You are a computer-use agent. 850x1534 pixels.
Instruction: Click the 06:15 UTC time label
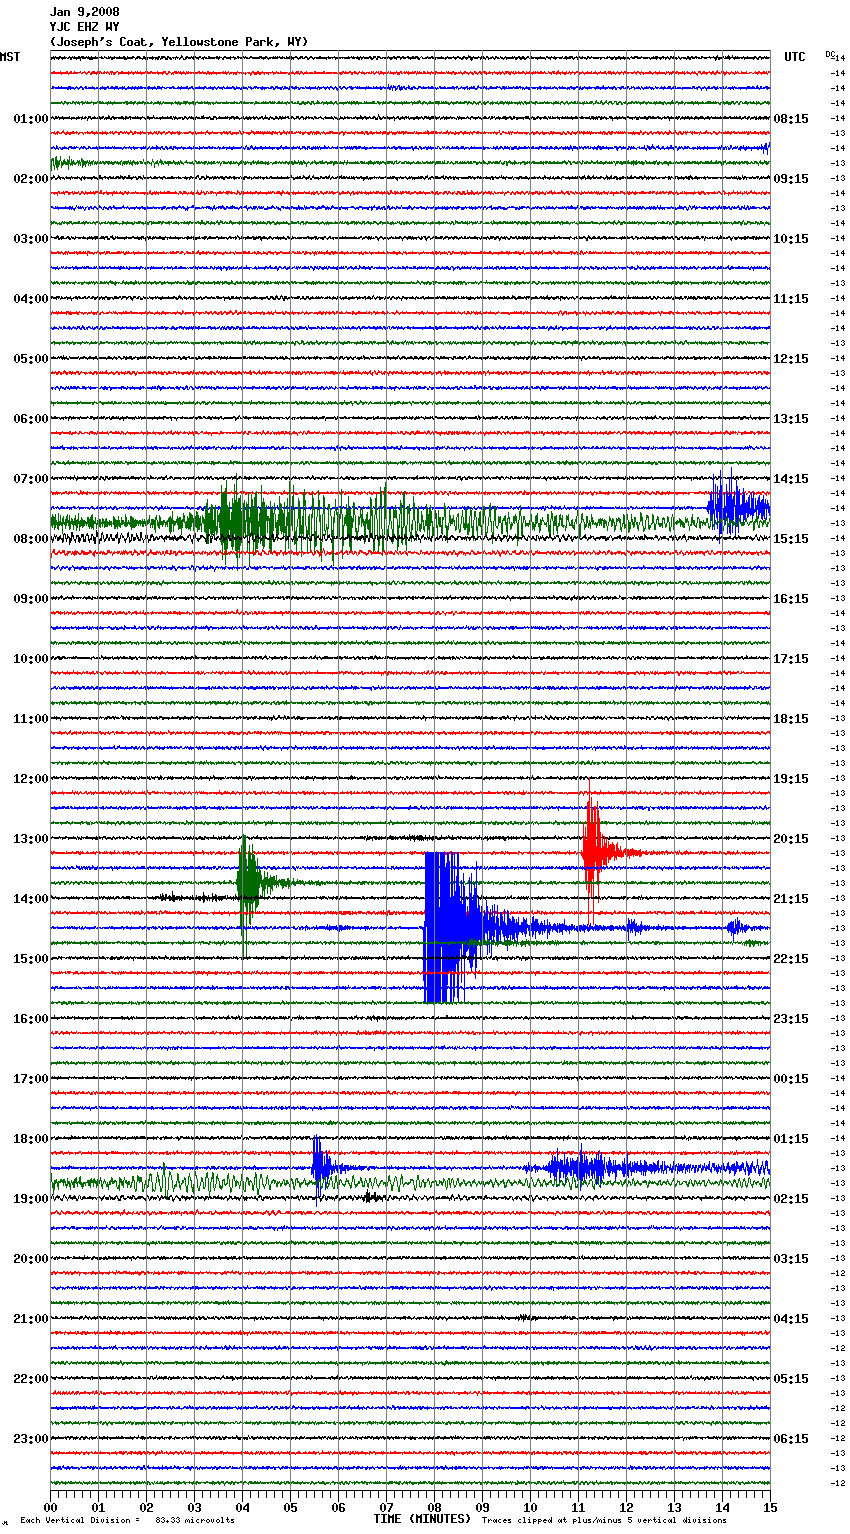(791, 1439)
